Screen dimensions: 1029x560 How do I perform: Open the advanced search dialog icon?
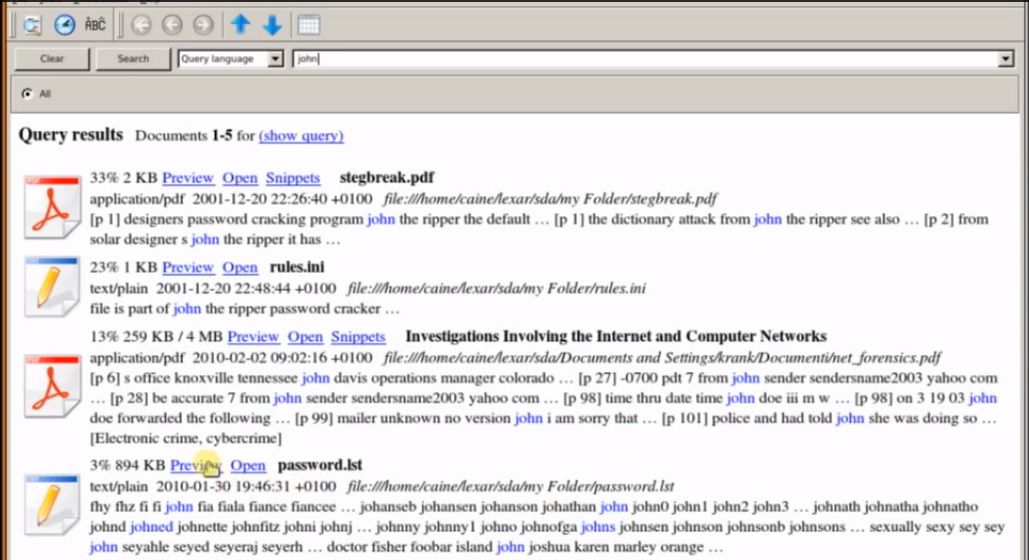click(32, 26)
